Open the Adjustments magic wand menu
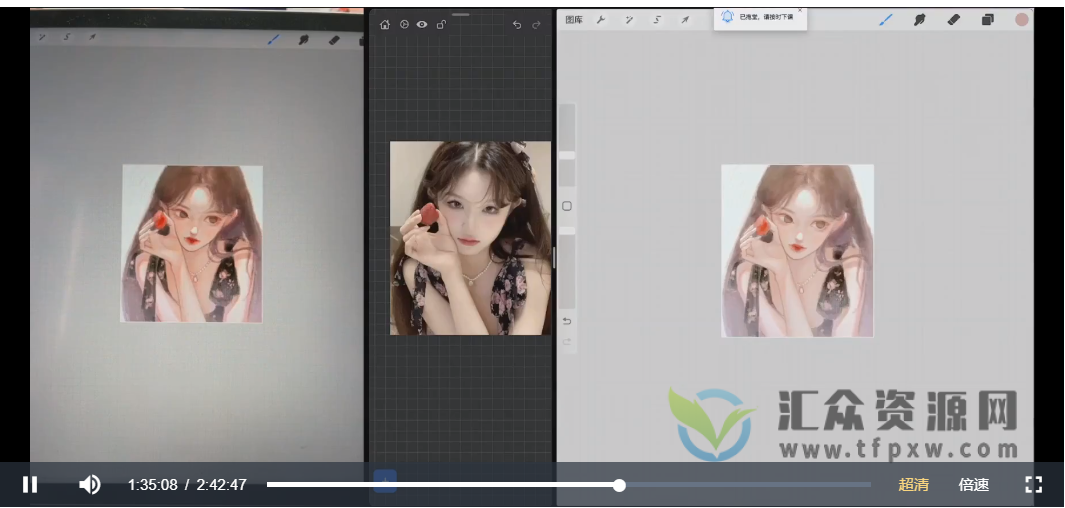This screenshot has width=1065, height=508. tap(629, 20)
